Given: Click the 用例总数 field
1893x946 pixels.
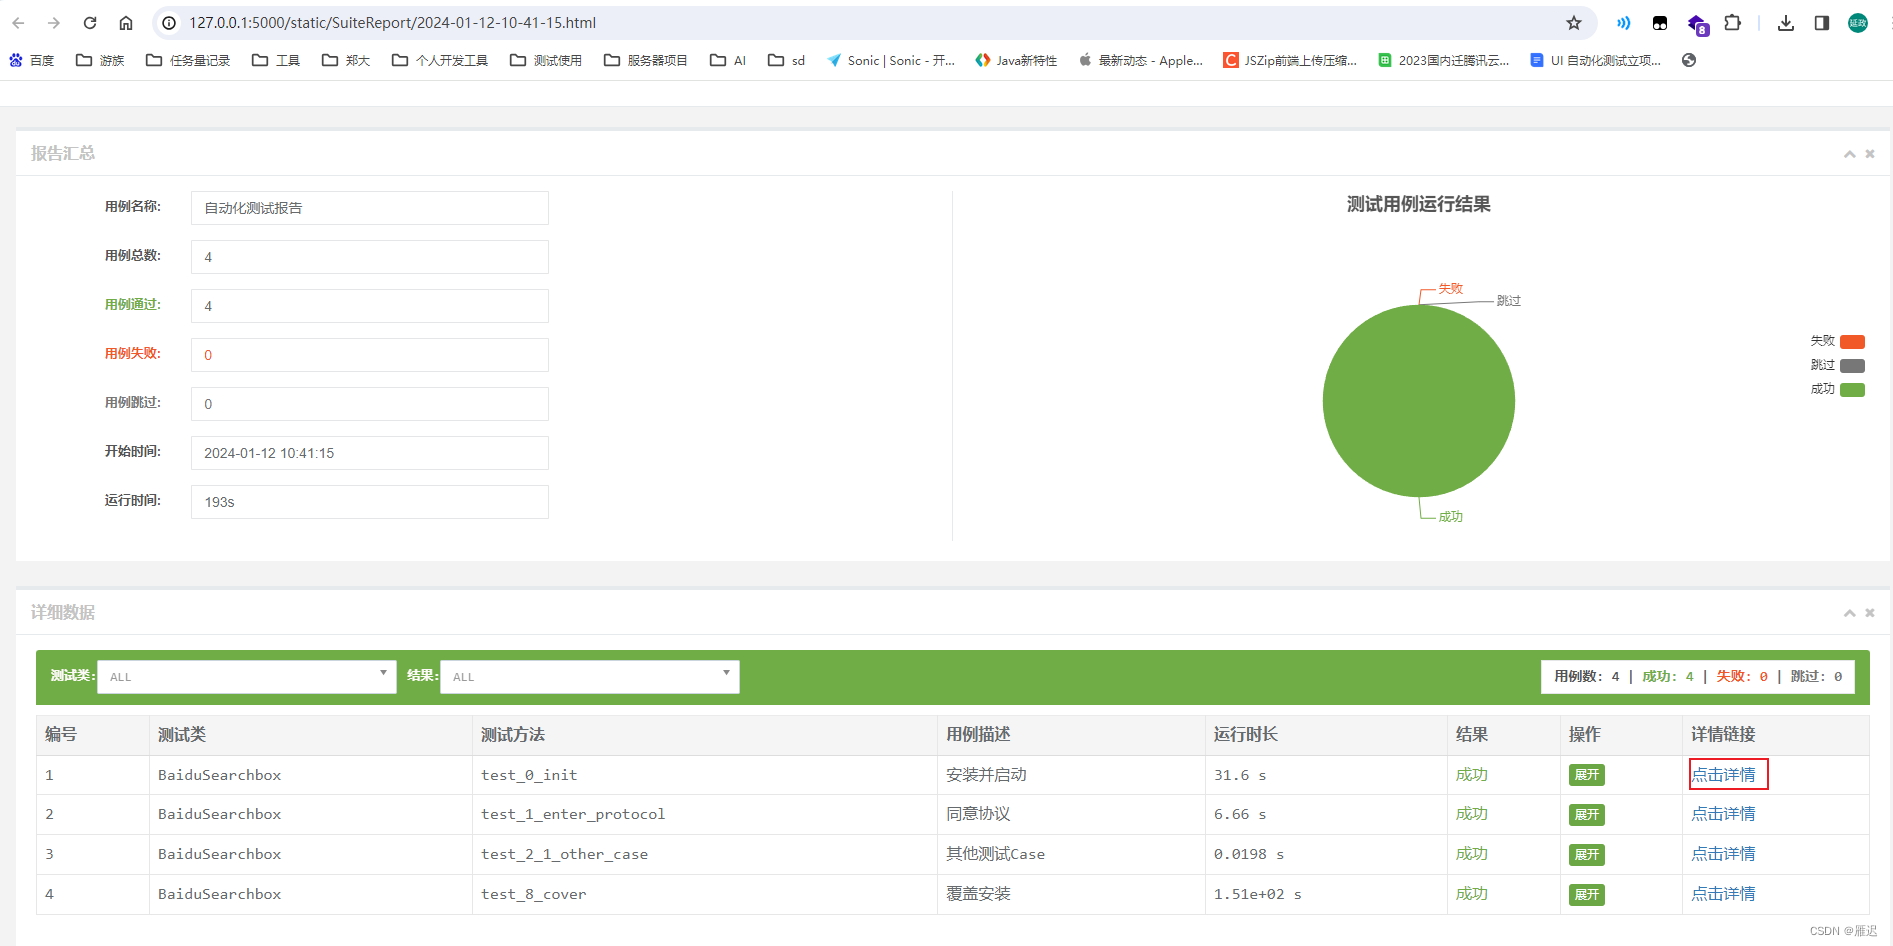Looking at the screenshot, I should point(370,257).
